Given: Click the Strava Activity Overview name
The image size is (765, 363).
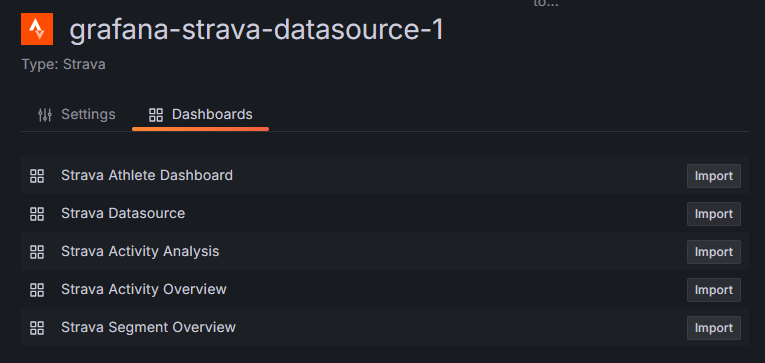Looking at the screenshot, I should (144, 289).
